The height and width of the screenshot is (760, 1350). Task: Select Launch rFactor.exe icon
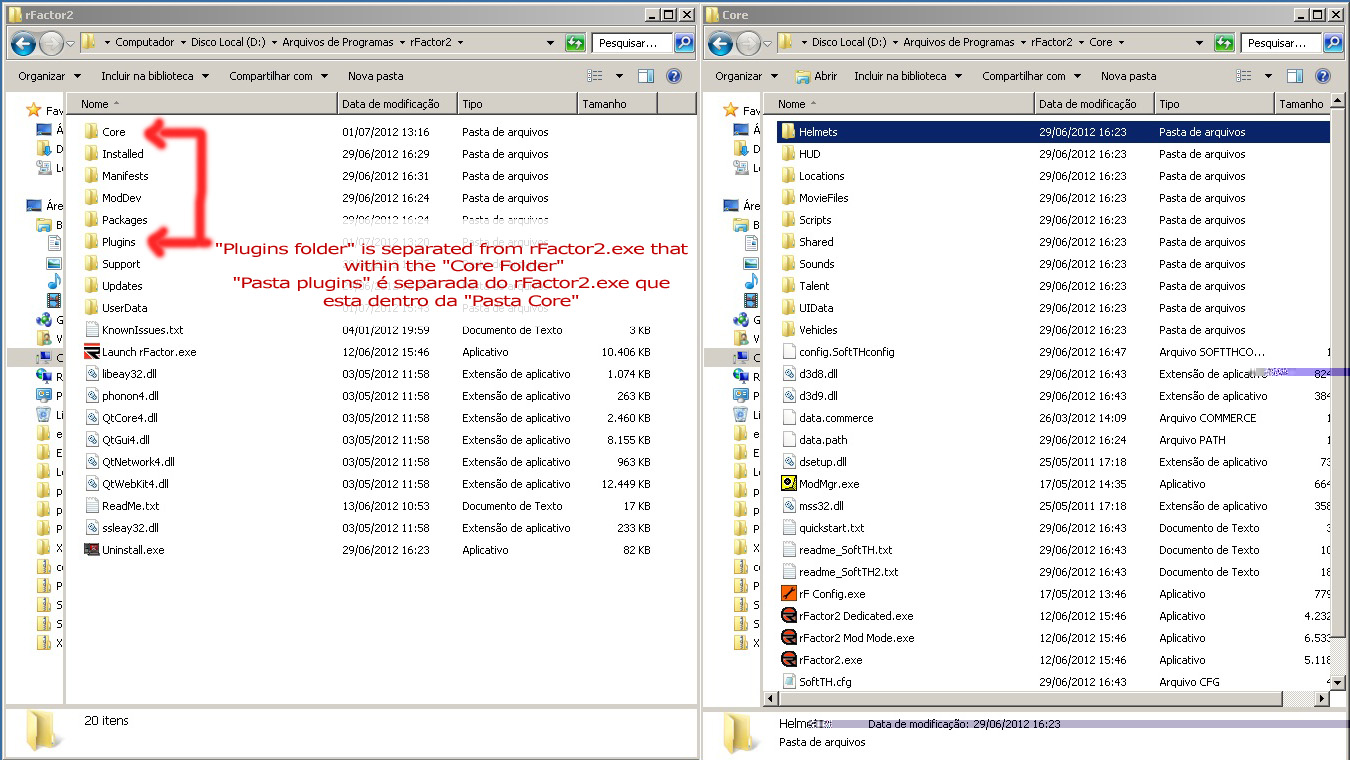pyautogui.click(x=91, y=352)
